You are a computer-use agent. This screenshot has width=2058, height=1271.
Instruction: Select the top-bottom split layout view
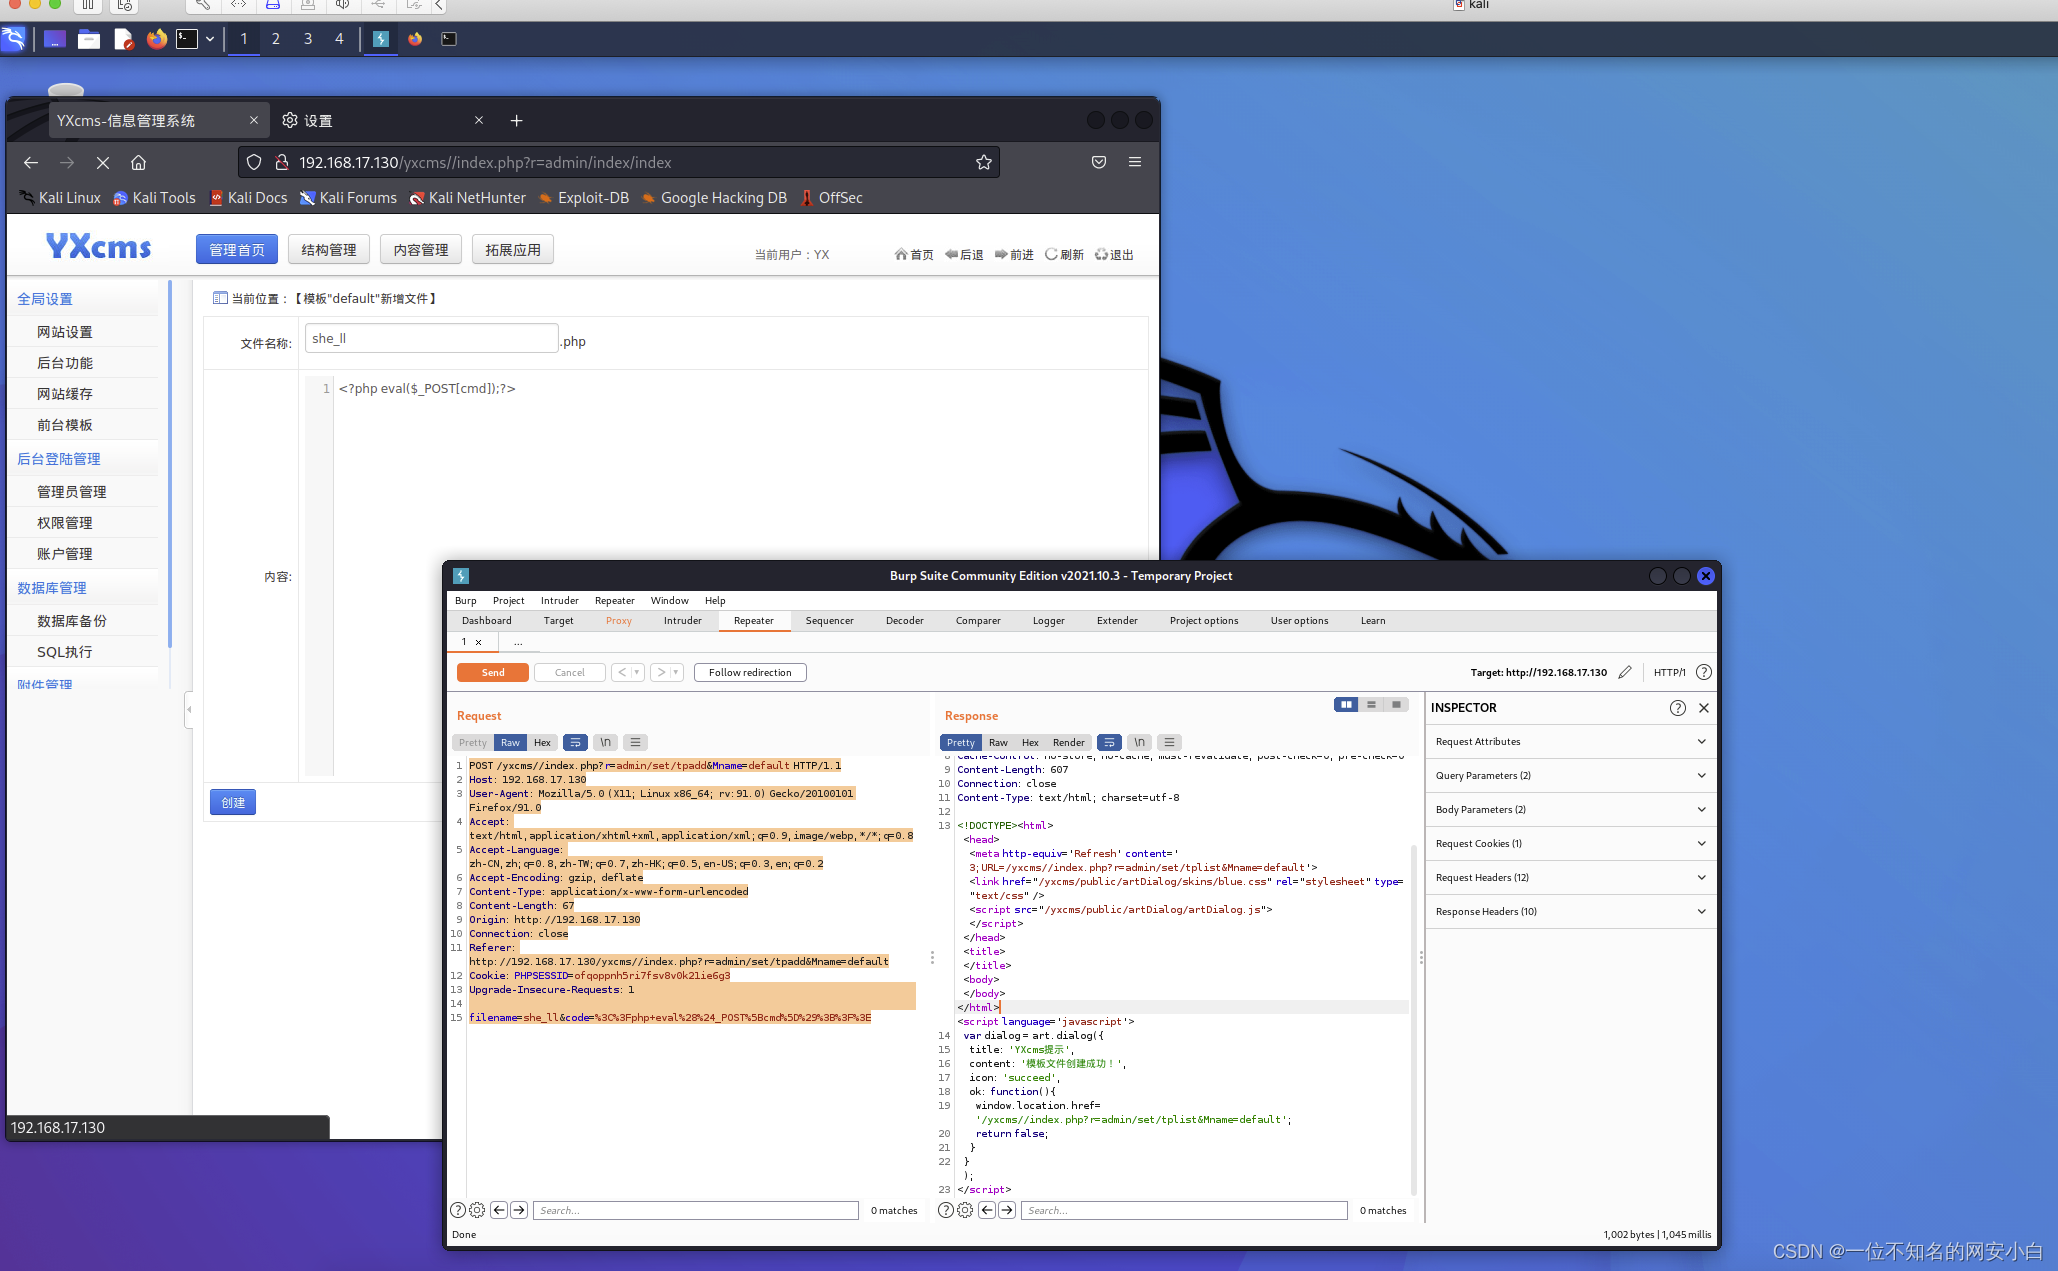tap(1371, 705)
